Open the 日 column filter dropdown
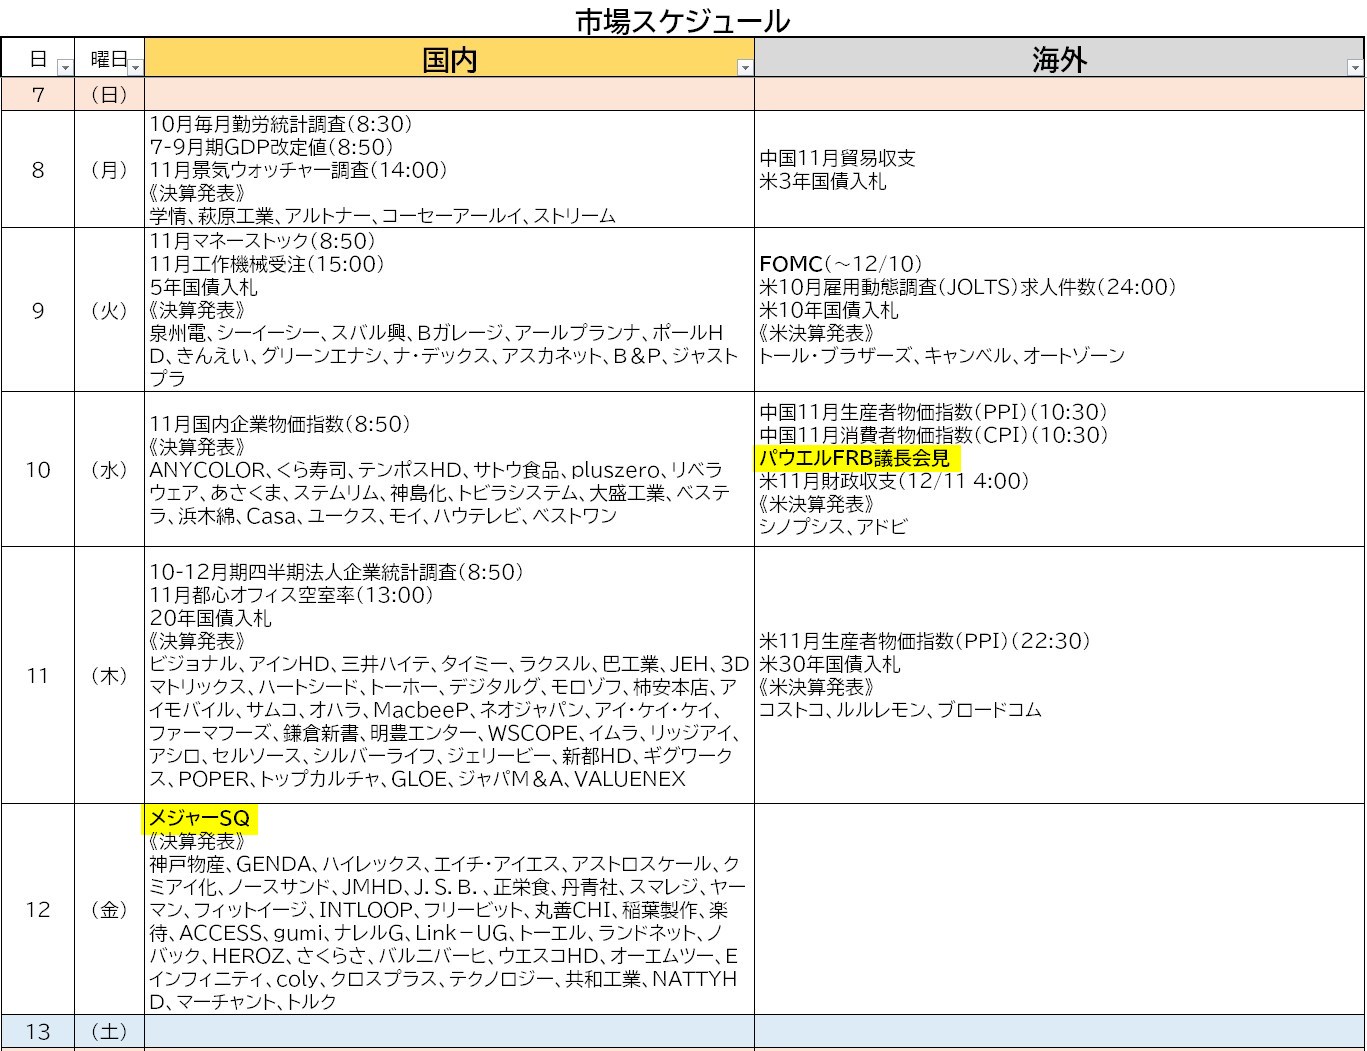This screenshot has height=1051, width=1367. tap(65, 68)
